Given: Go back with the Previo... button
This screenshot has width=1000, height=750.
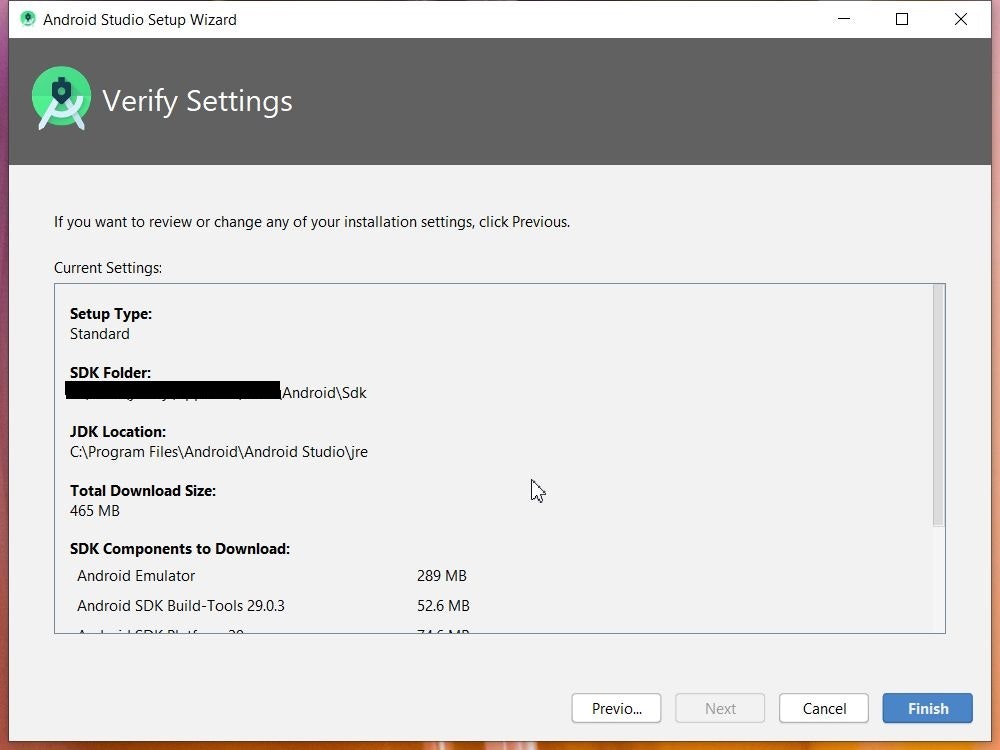Looking at the screenshot, I should 616,708.
